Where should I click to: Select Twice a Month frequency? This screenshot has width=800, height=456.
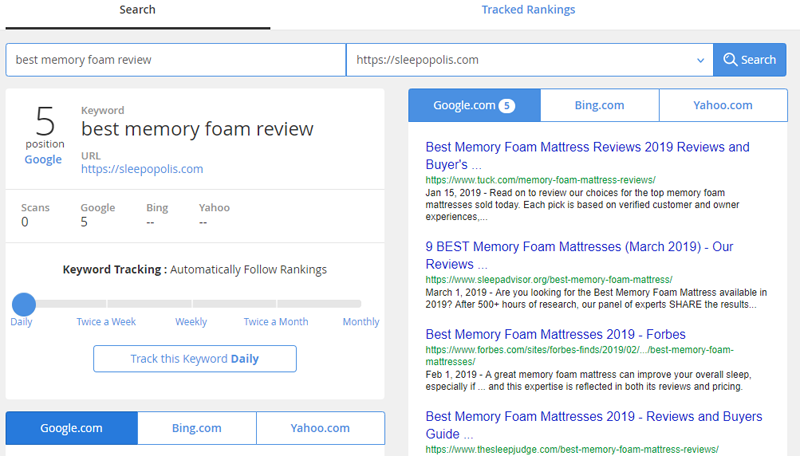[x=276, y=322]
